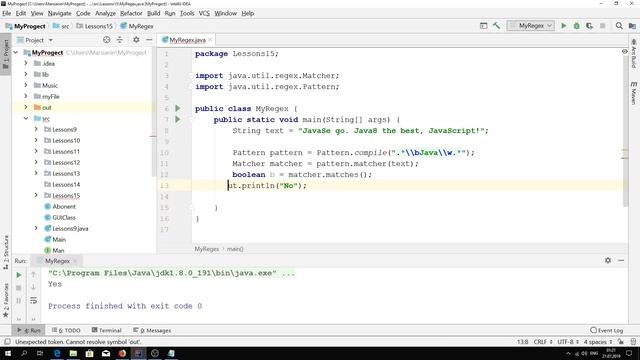Open Favorites side tab

pyautogui.click(x=6, y=300)
